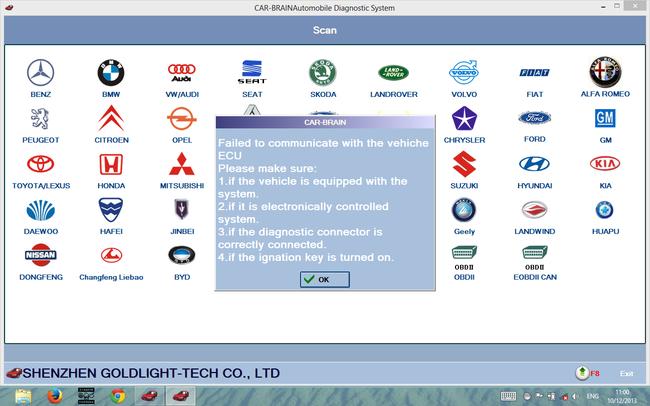Open Firefox from the taskbar
Image resolution: width=650 pixels, height=406 pixels.
(x=55, y=396)
